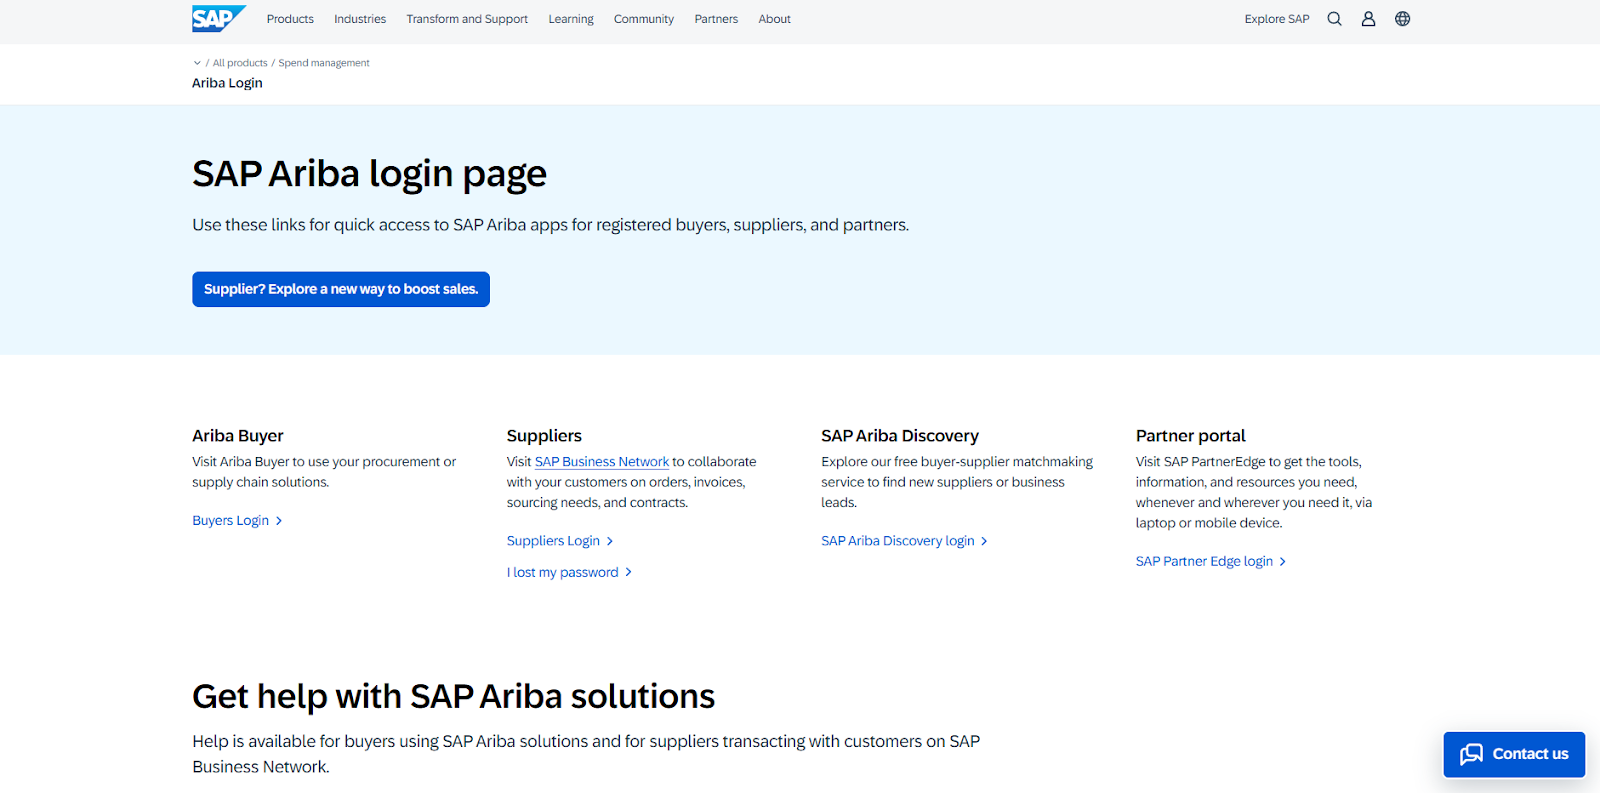
Task: Expand the breadcrumb chevron before All products
Action: click(197, 63)
